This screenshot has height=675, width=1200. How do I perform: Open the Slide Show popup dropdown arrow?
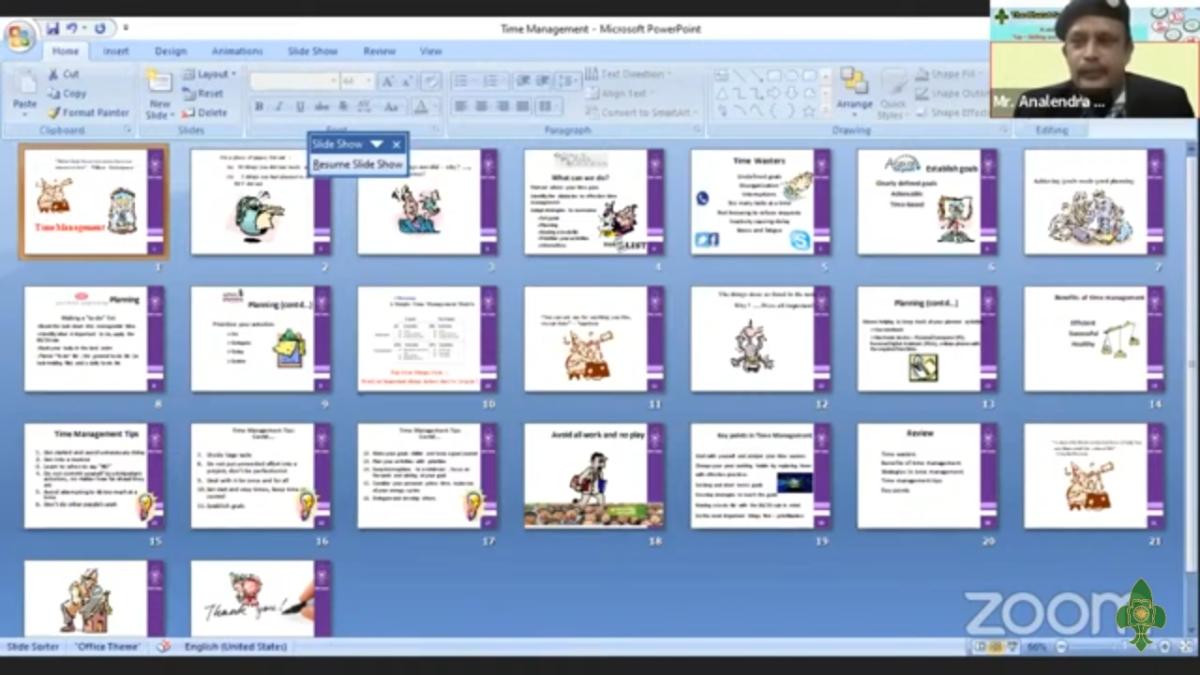click(377, 144)
